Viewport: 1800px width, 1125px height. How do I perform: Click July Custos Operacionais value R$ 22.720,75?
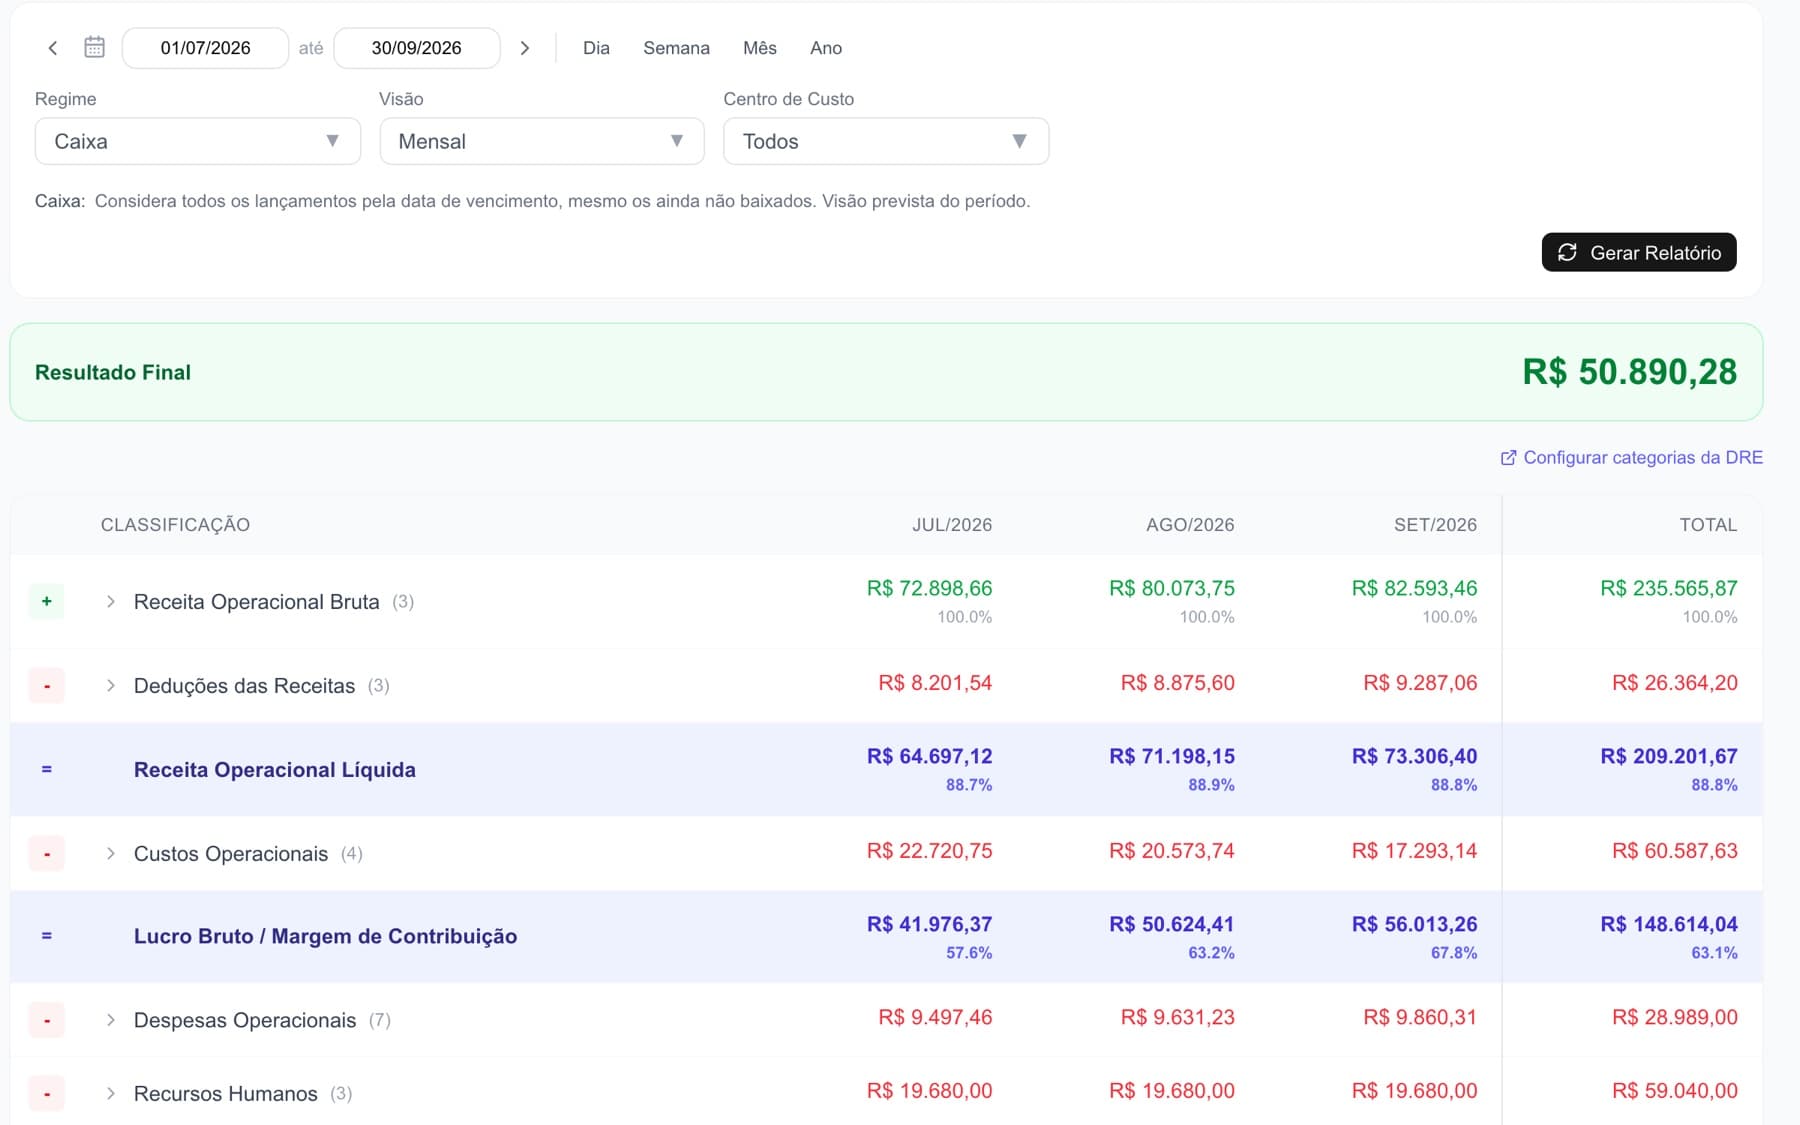pos(930,851)
